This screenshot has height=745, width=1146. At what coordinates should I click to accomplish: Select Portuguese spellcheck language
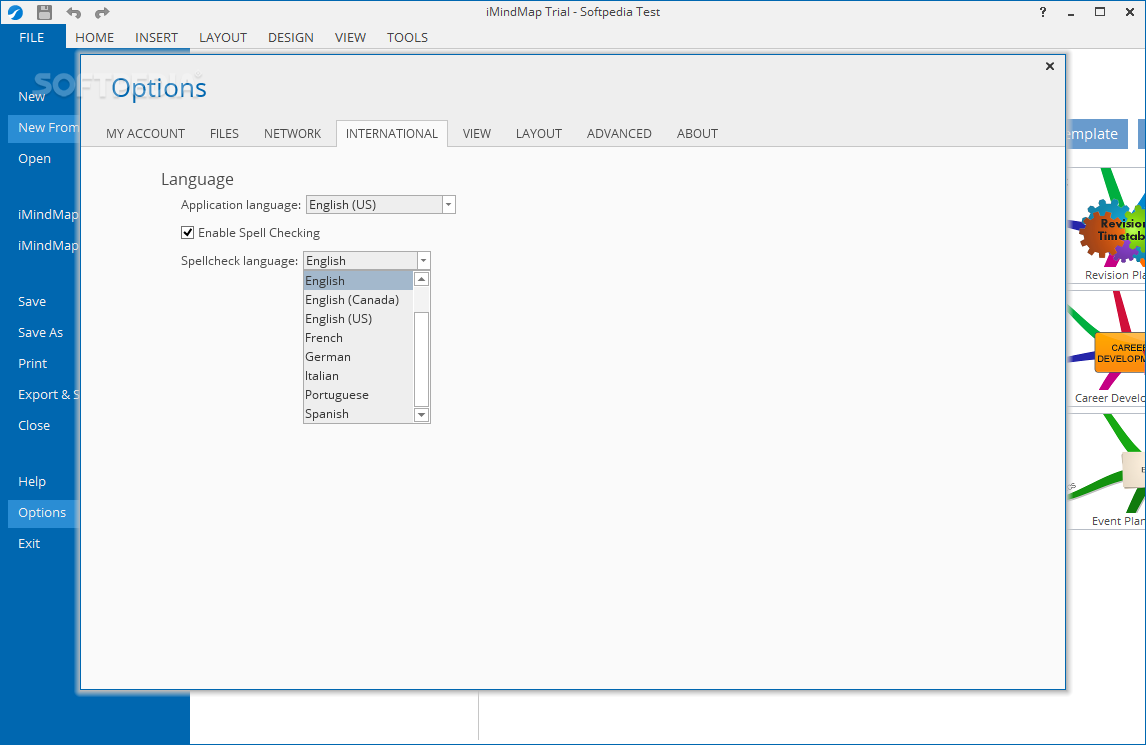tap(358, 395)
